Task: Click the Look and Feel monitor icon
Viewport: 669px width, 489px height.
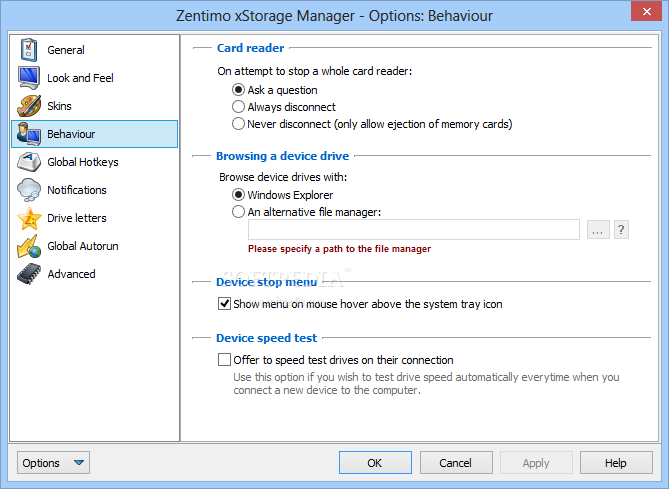Action: coord(29,78)
